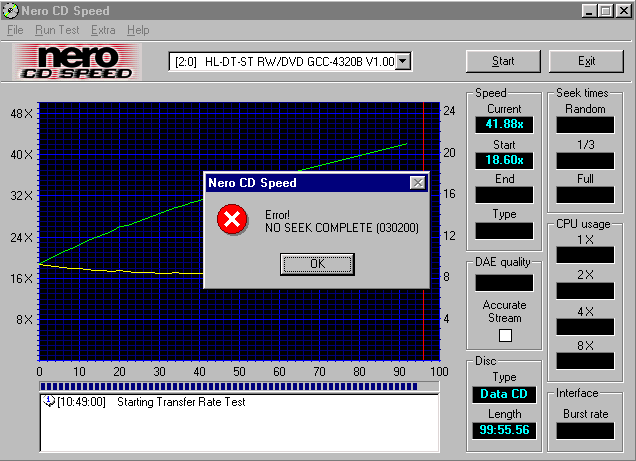
Task: Click the disc length 99:55.56
Action: tap(504, 430)
